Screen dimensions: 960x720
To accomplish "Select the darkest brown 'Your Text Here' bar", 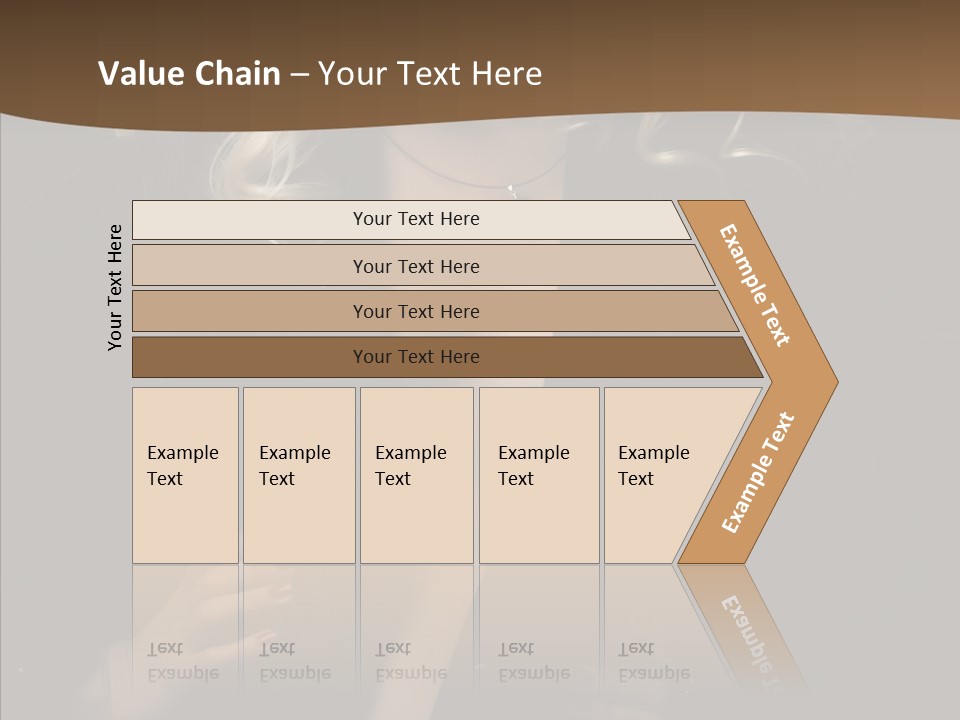I will (x=416, y=357).
